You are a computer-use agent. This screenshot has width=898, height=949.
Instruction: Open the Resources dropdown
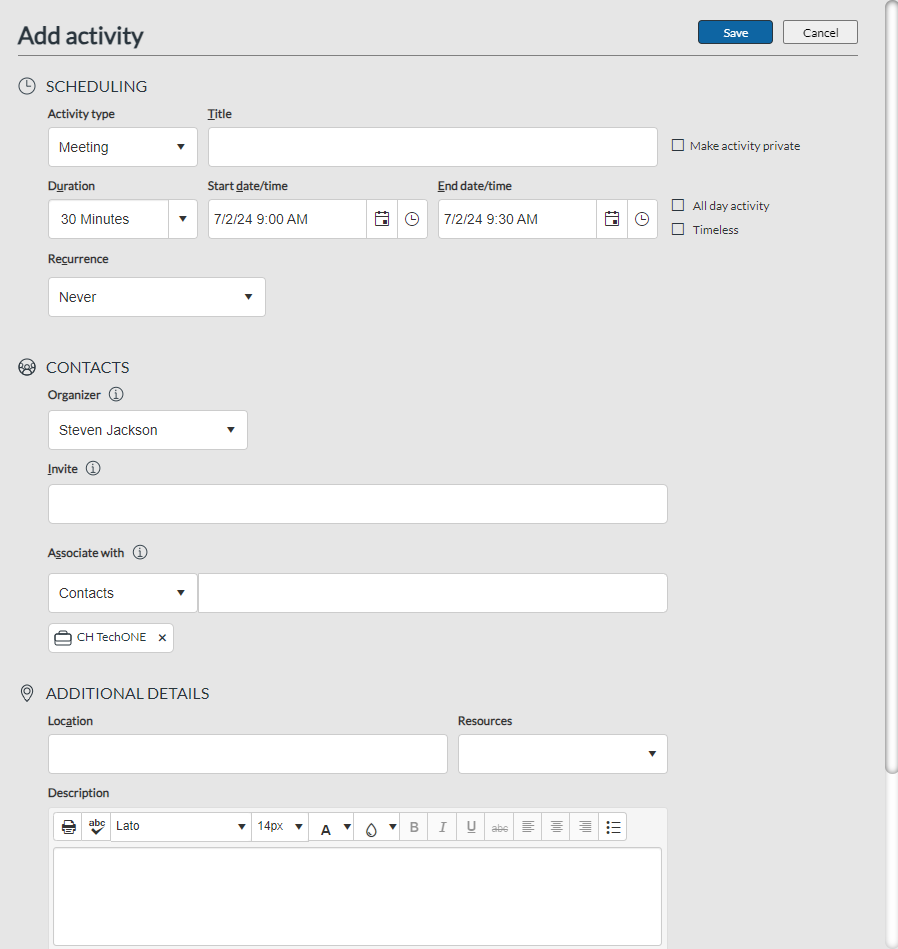652,753
